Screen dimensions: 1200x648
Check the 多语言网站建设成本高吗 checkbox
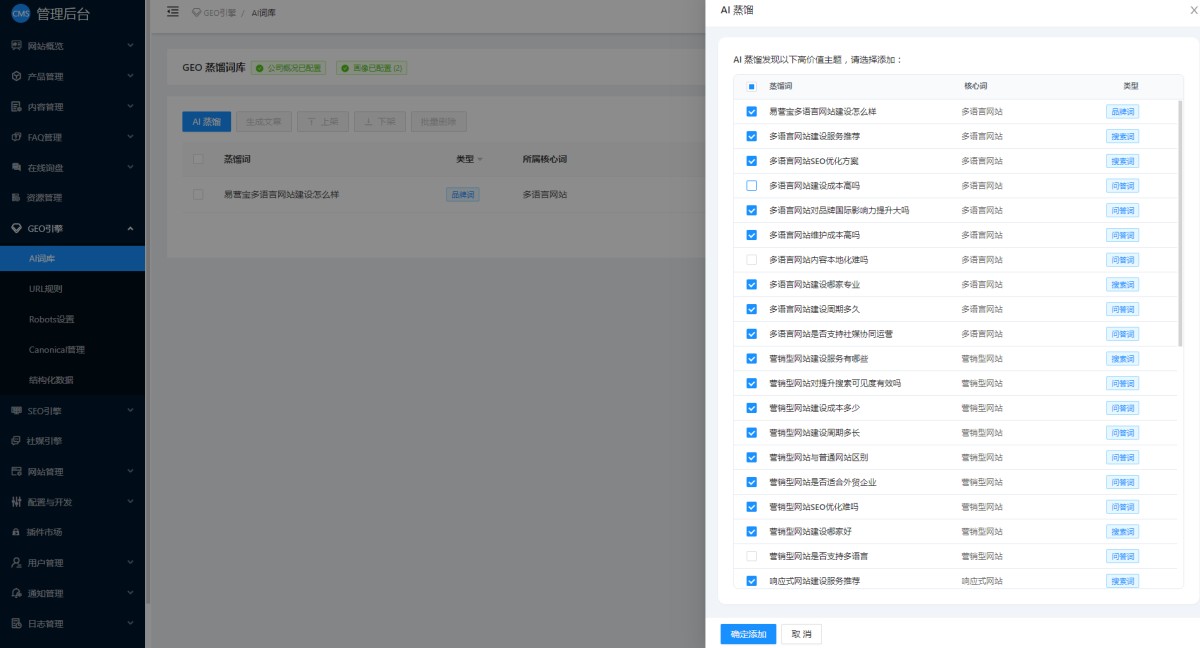pyautogui.click(x=751, y=186)
